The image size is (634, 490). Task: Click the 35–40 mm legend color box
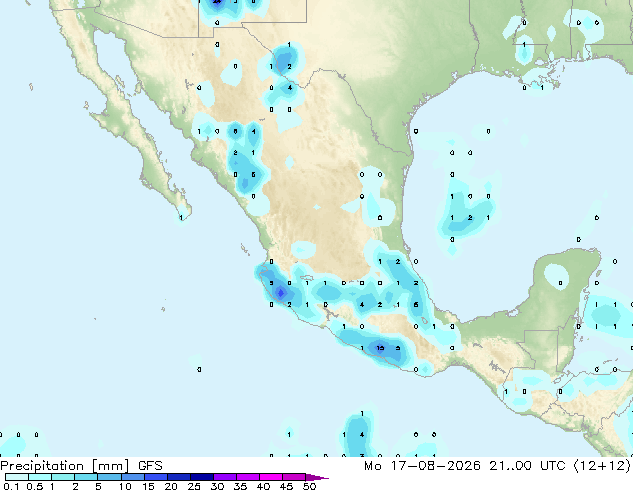coord(247,477)
